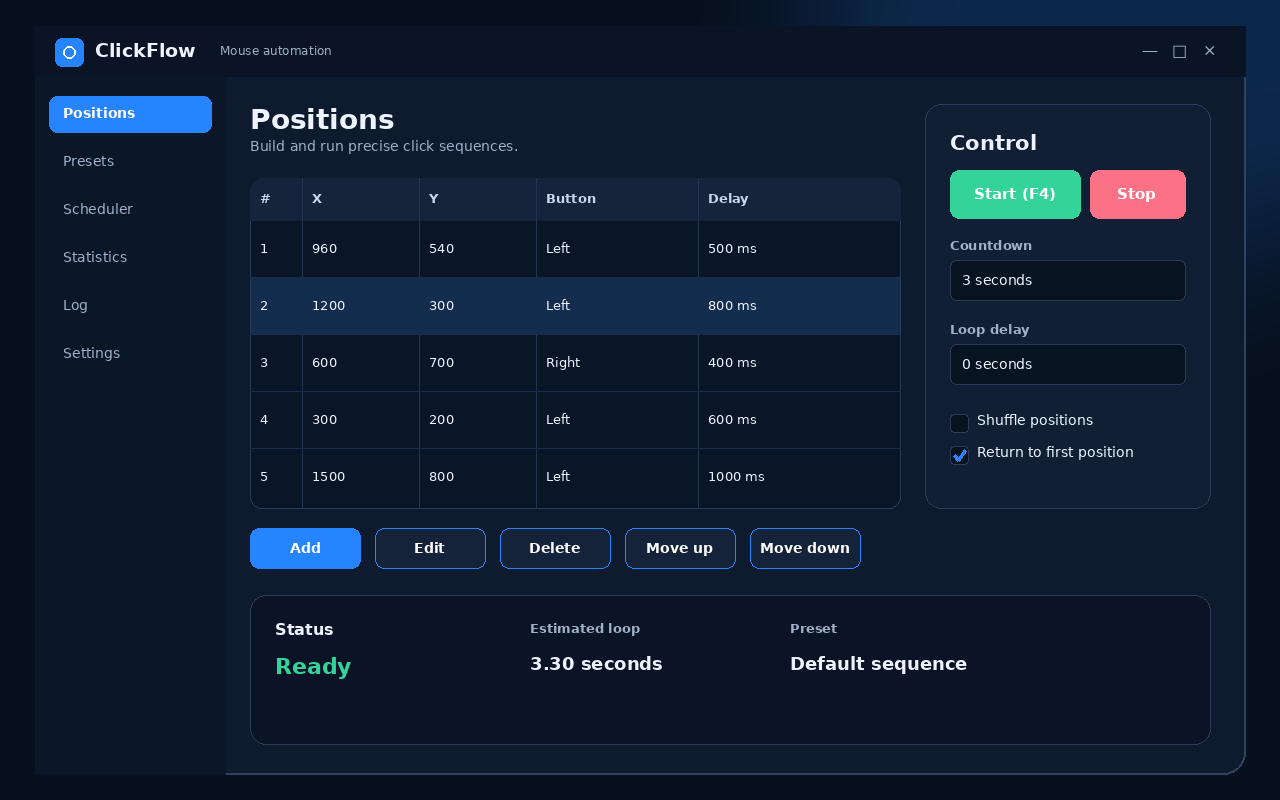Viewport: 1280px width, 800px height.
Task: Close the ClickFlow window
Action: (x=1210, y=51)
